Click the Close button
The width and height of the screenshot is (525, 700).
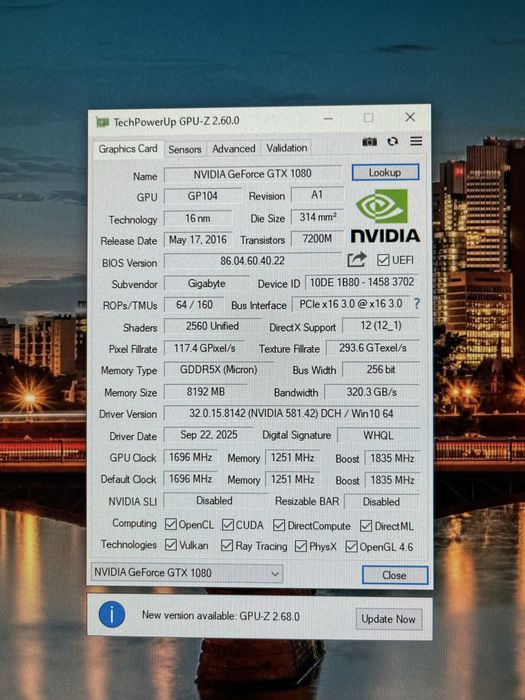[395, 575]
